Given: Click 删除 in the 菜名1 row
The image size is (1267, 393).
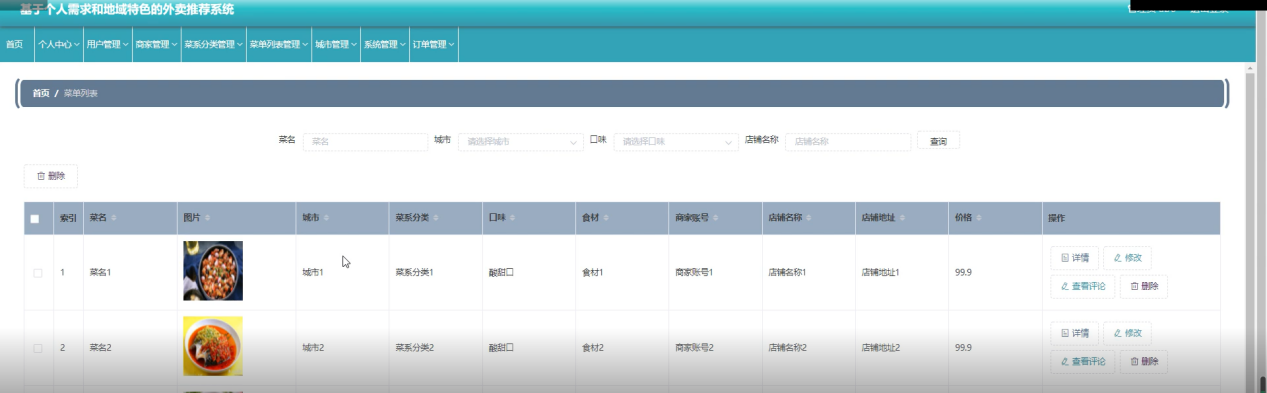Looking at the screenshot, I should 1143,286.
